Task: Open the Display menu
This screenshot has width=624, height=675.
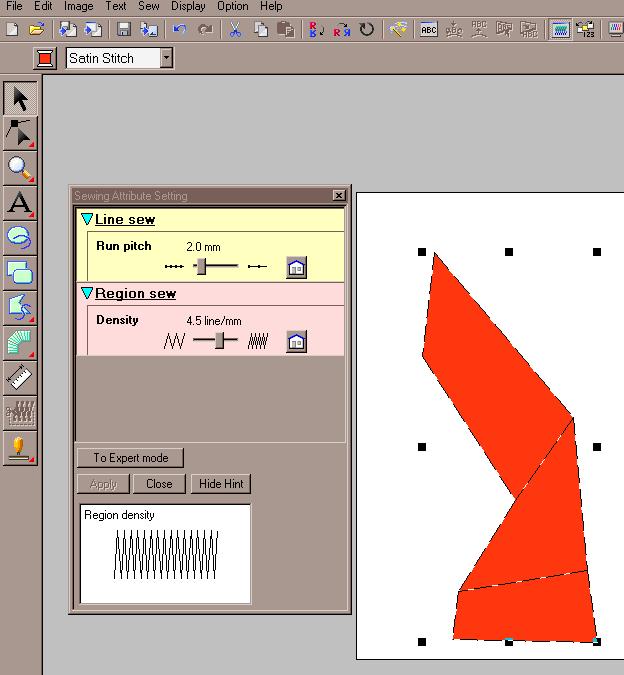Action: tap(188, 6)
